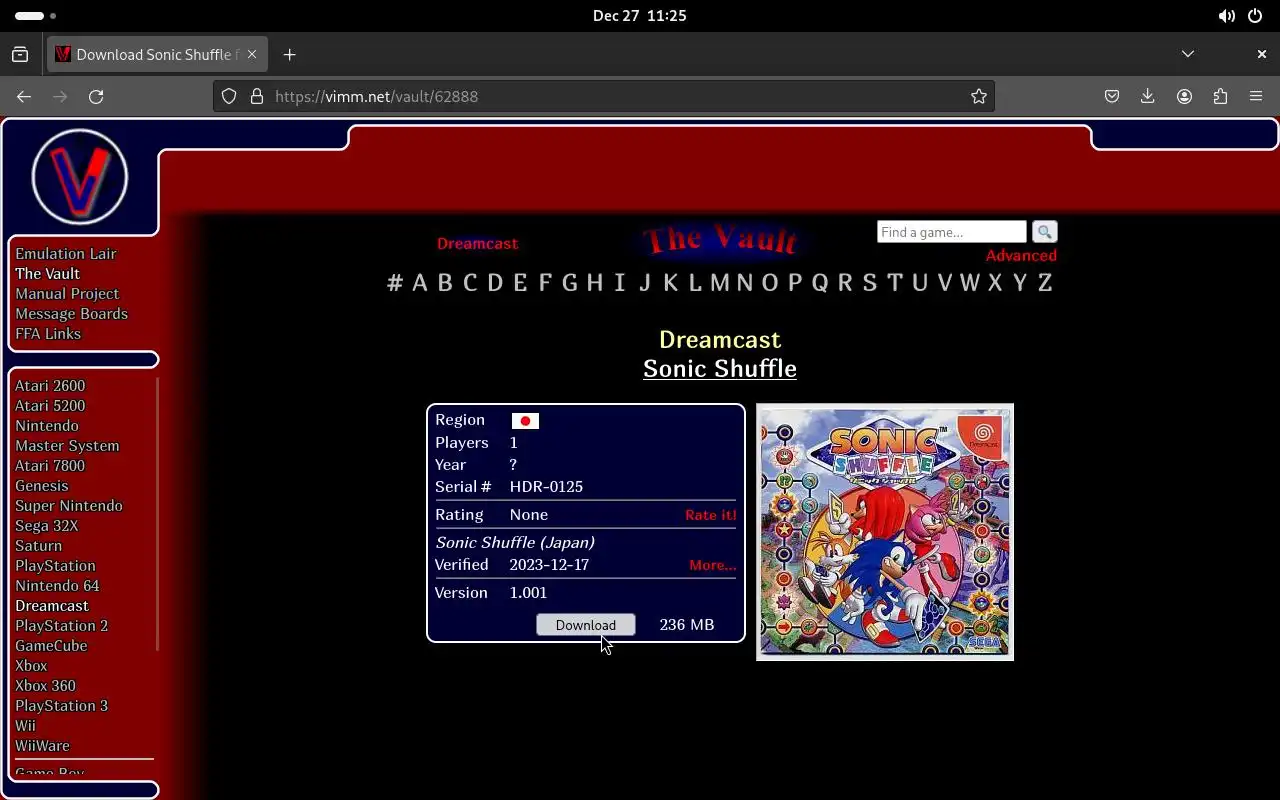The height and width of the screenshot is (800, 1280).
Task: Browse games starting with # symbol
Action: pos(395,283)
